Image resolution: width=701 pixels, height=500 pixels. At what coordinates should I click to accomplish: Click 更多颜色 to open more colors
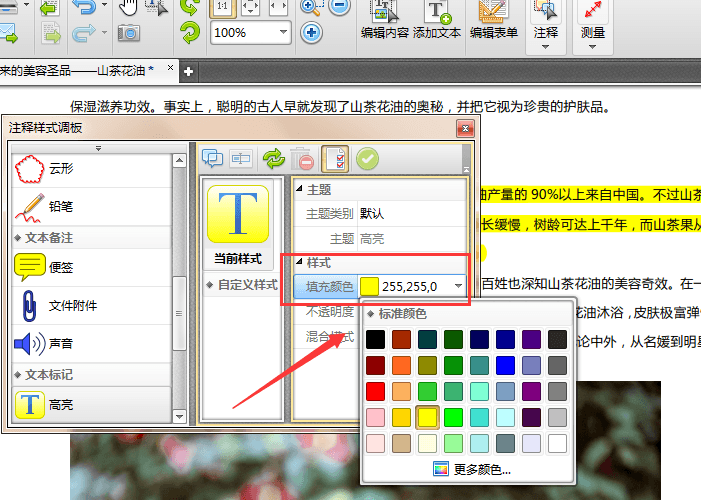click(472, 468)
